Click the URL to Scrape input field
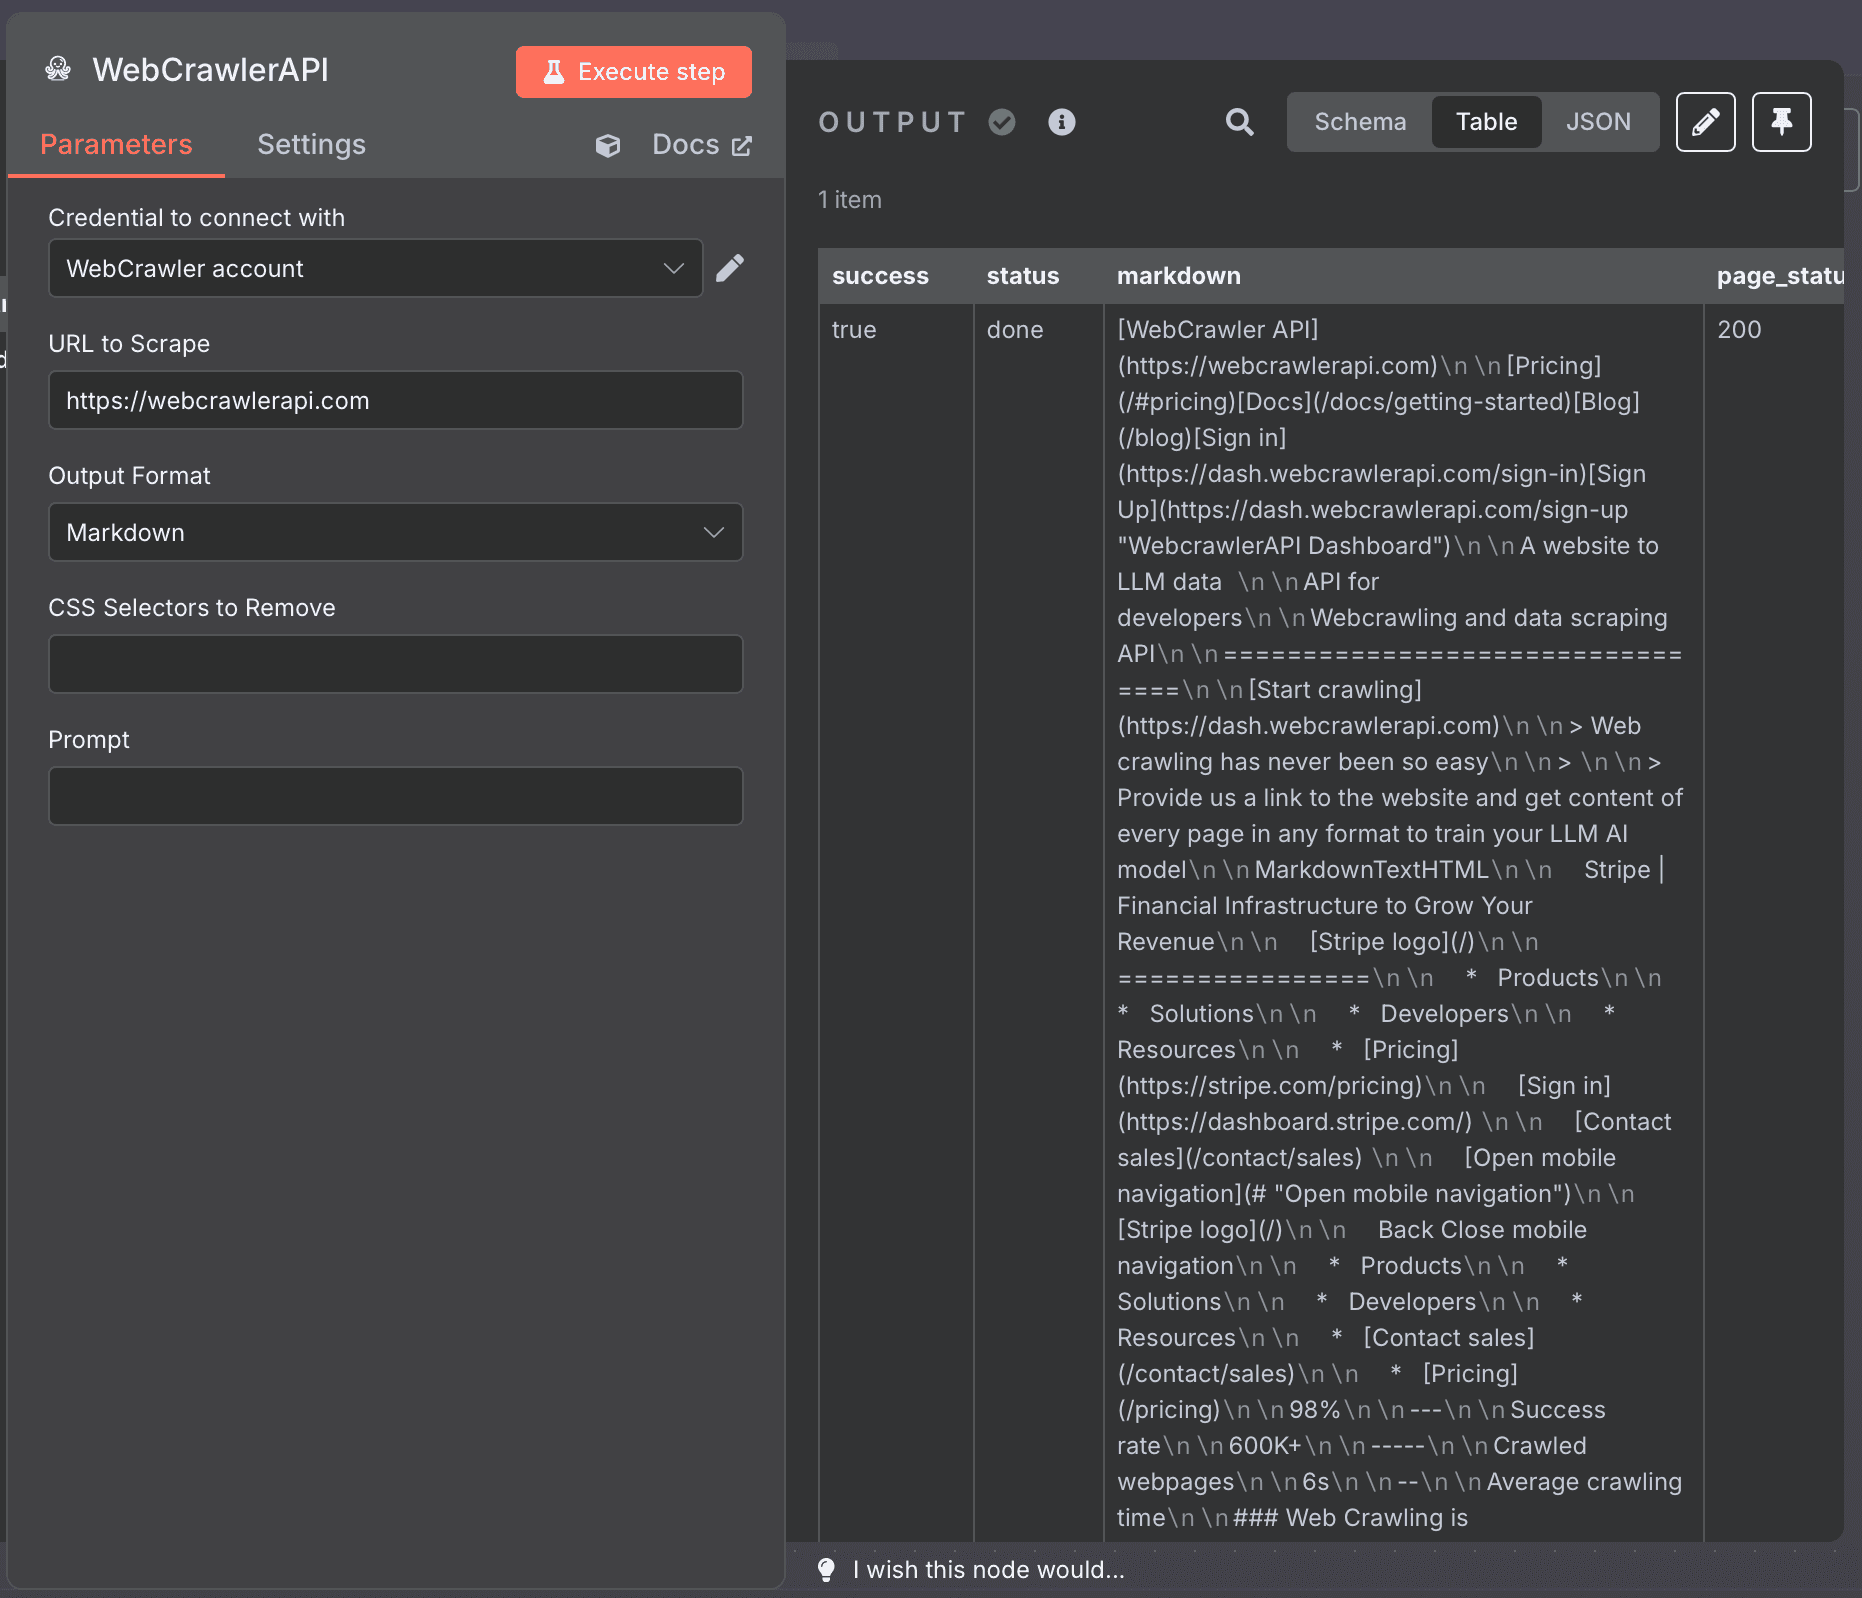The height and width of the screenshot is (1598, 1862). click(395, 400)
